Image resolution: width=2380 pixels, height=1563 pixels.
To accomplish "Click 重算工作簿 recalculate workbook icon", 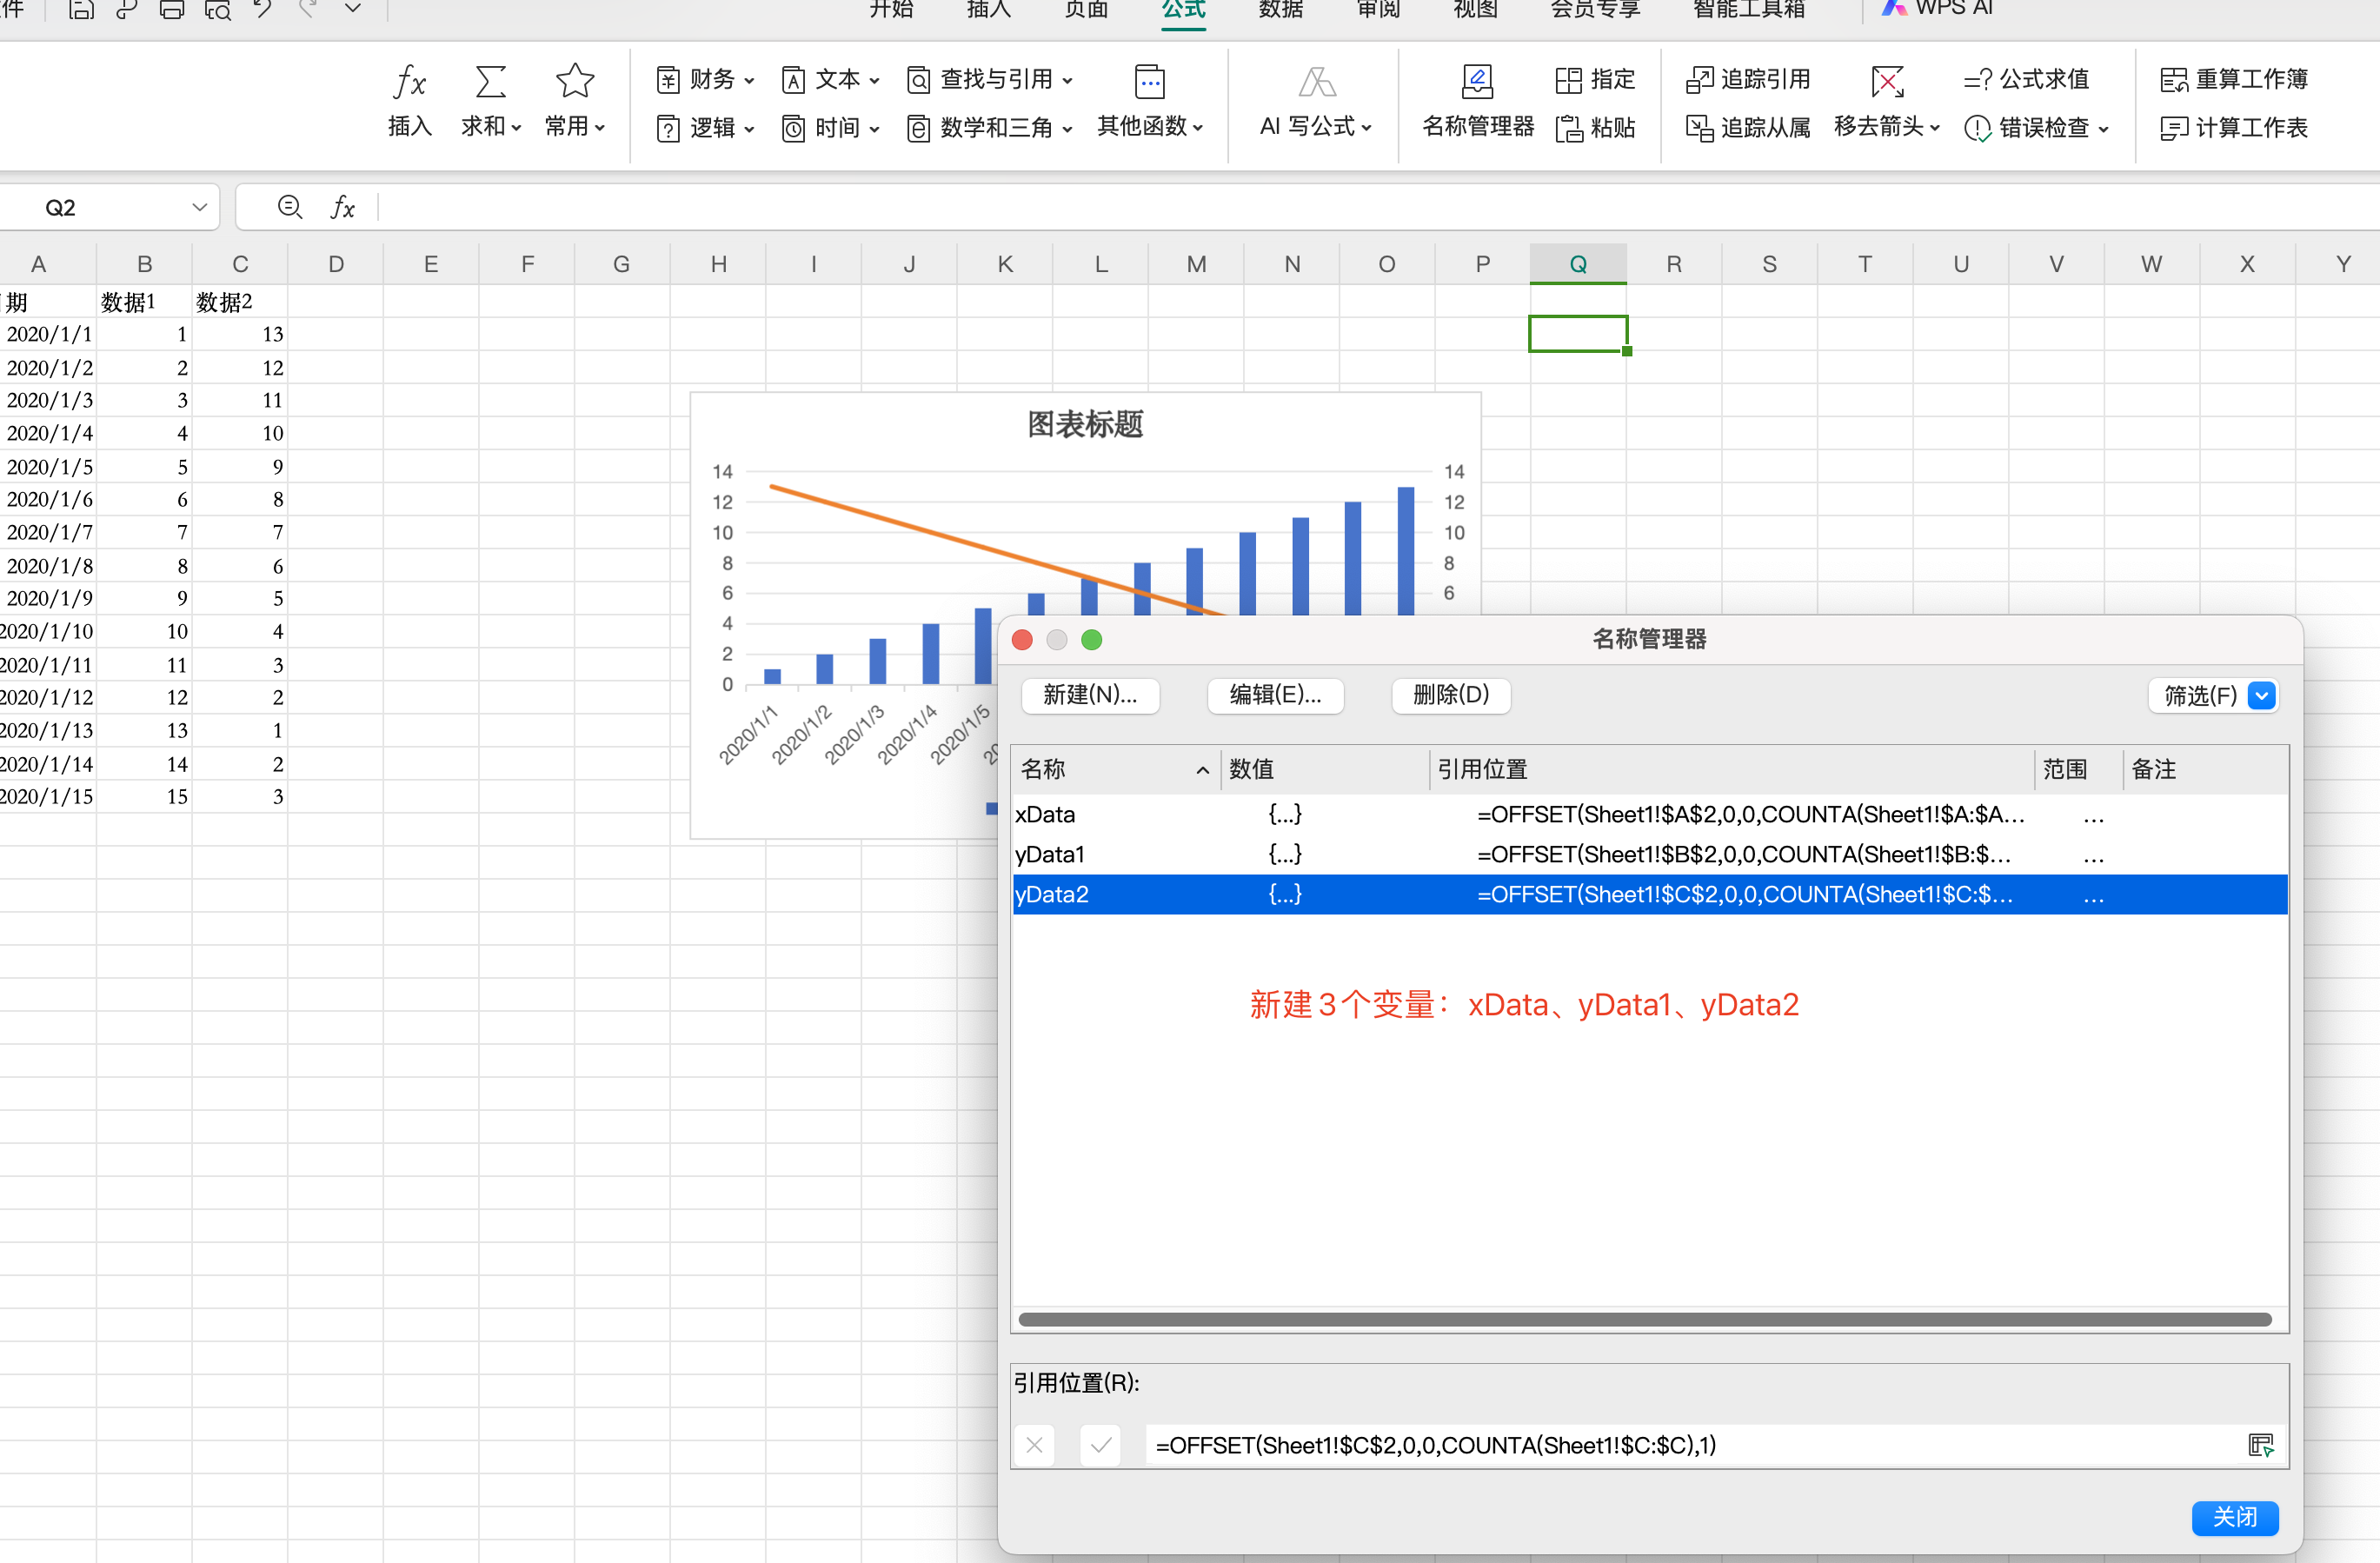I will click(x=2173, y=79).
